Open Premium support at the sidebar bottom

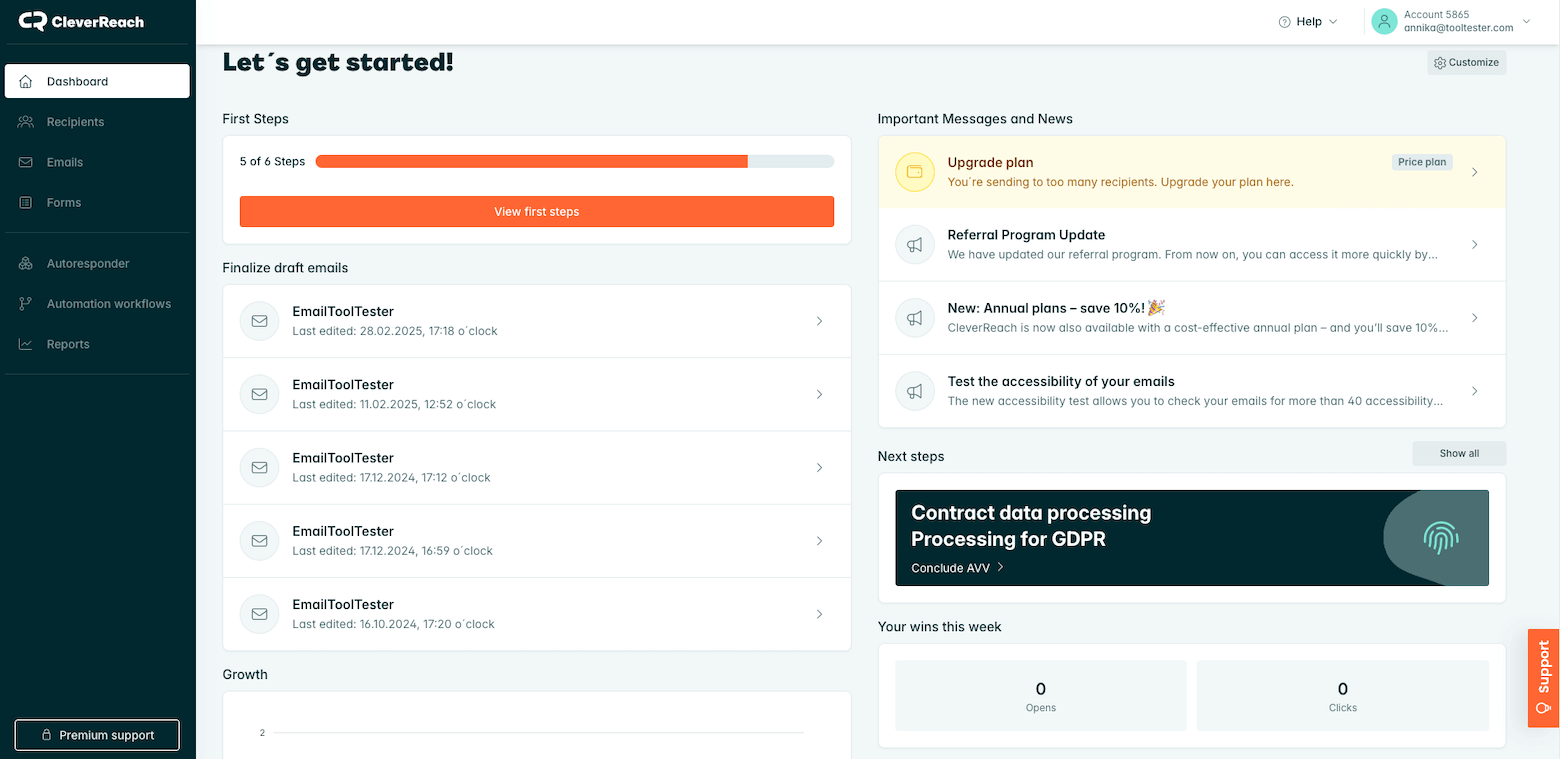point(96,734)
